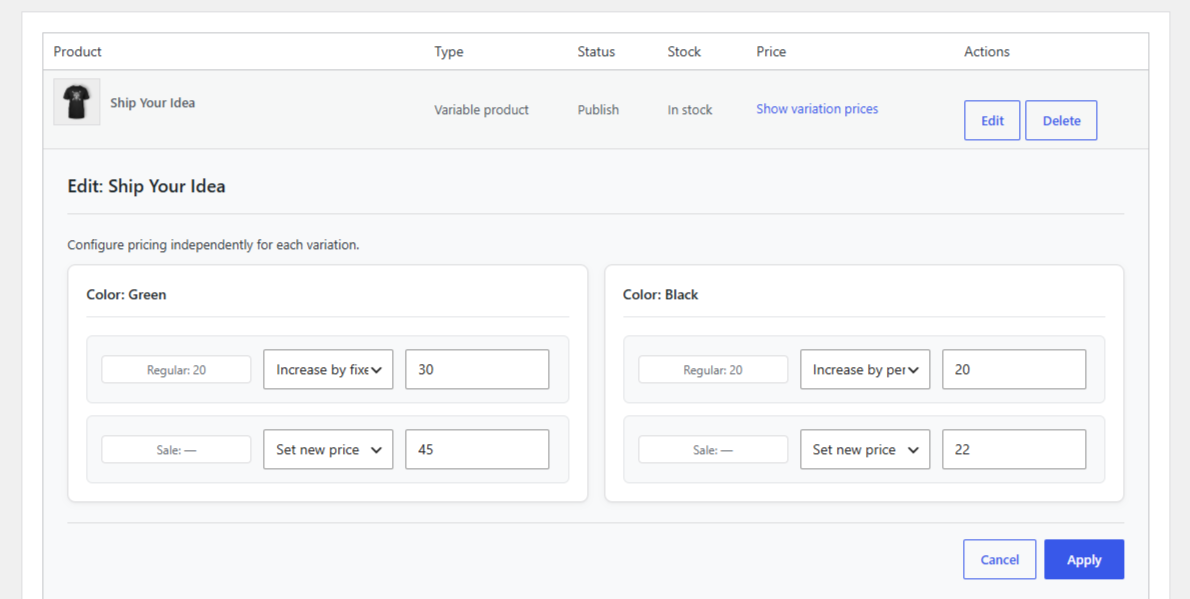Click the In stock cell
The width and height of the screenshot is (1190, 599).
[690, 109]
